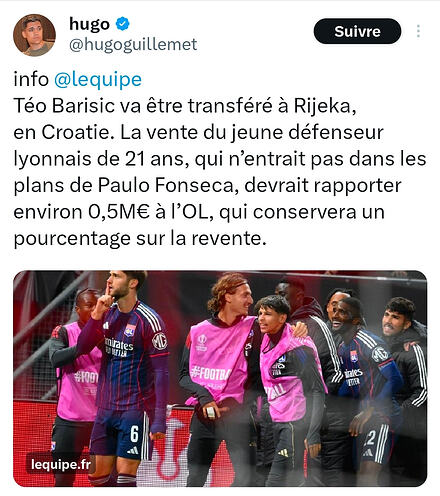Follow the account with the Suivre button
This screenshot has height=496, width=440.
[357, 31]
